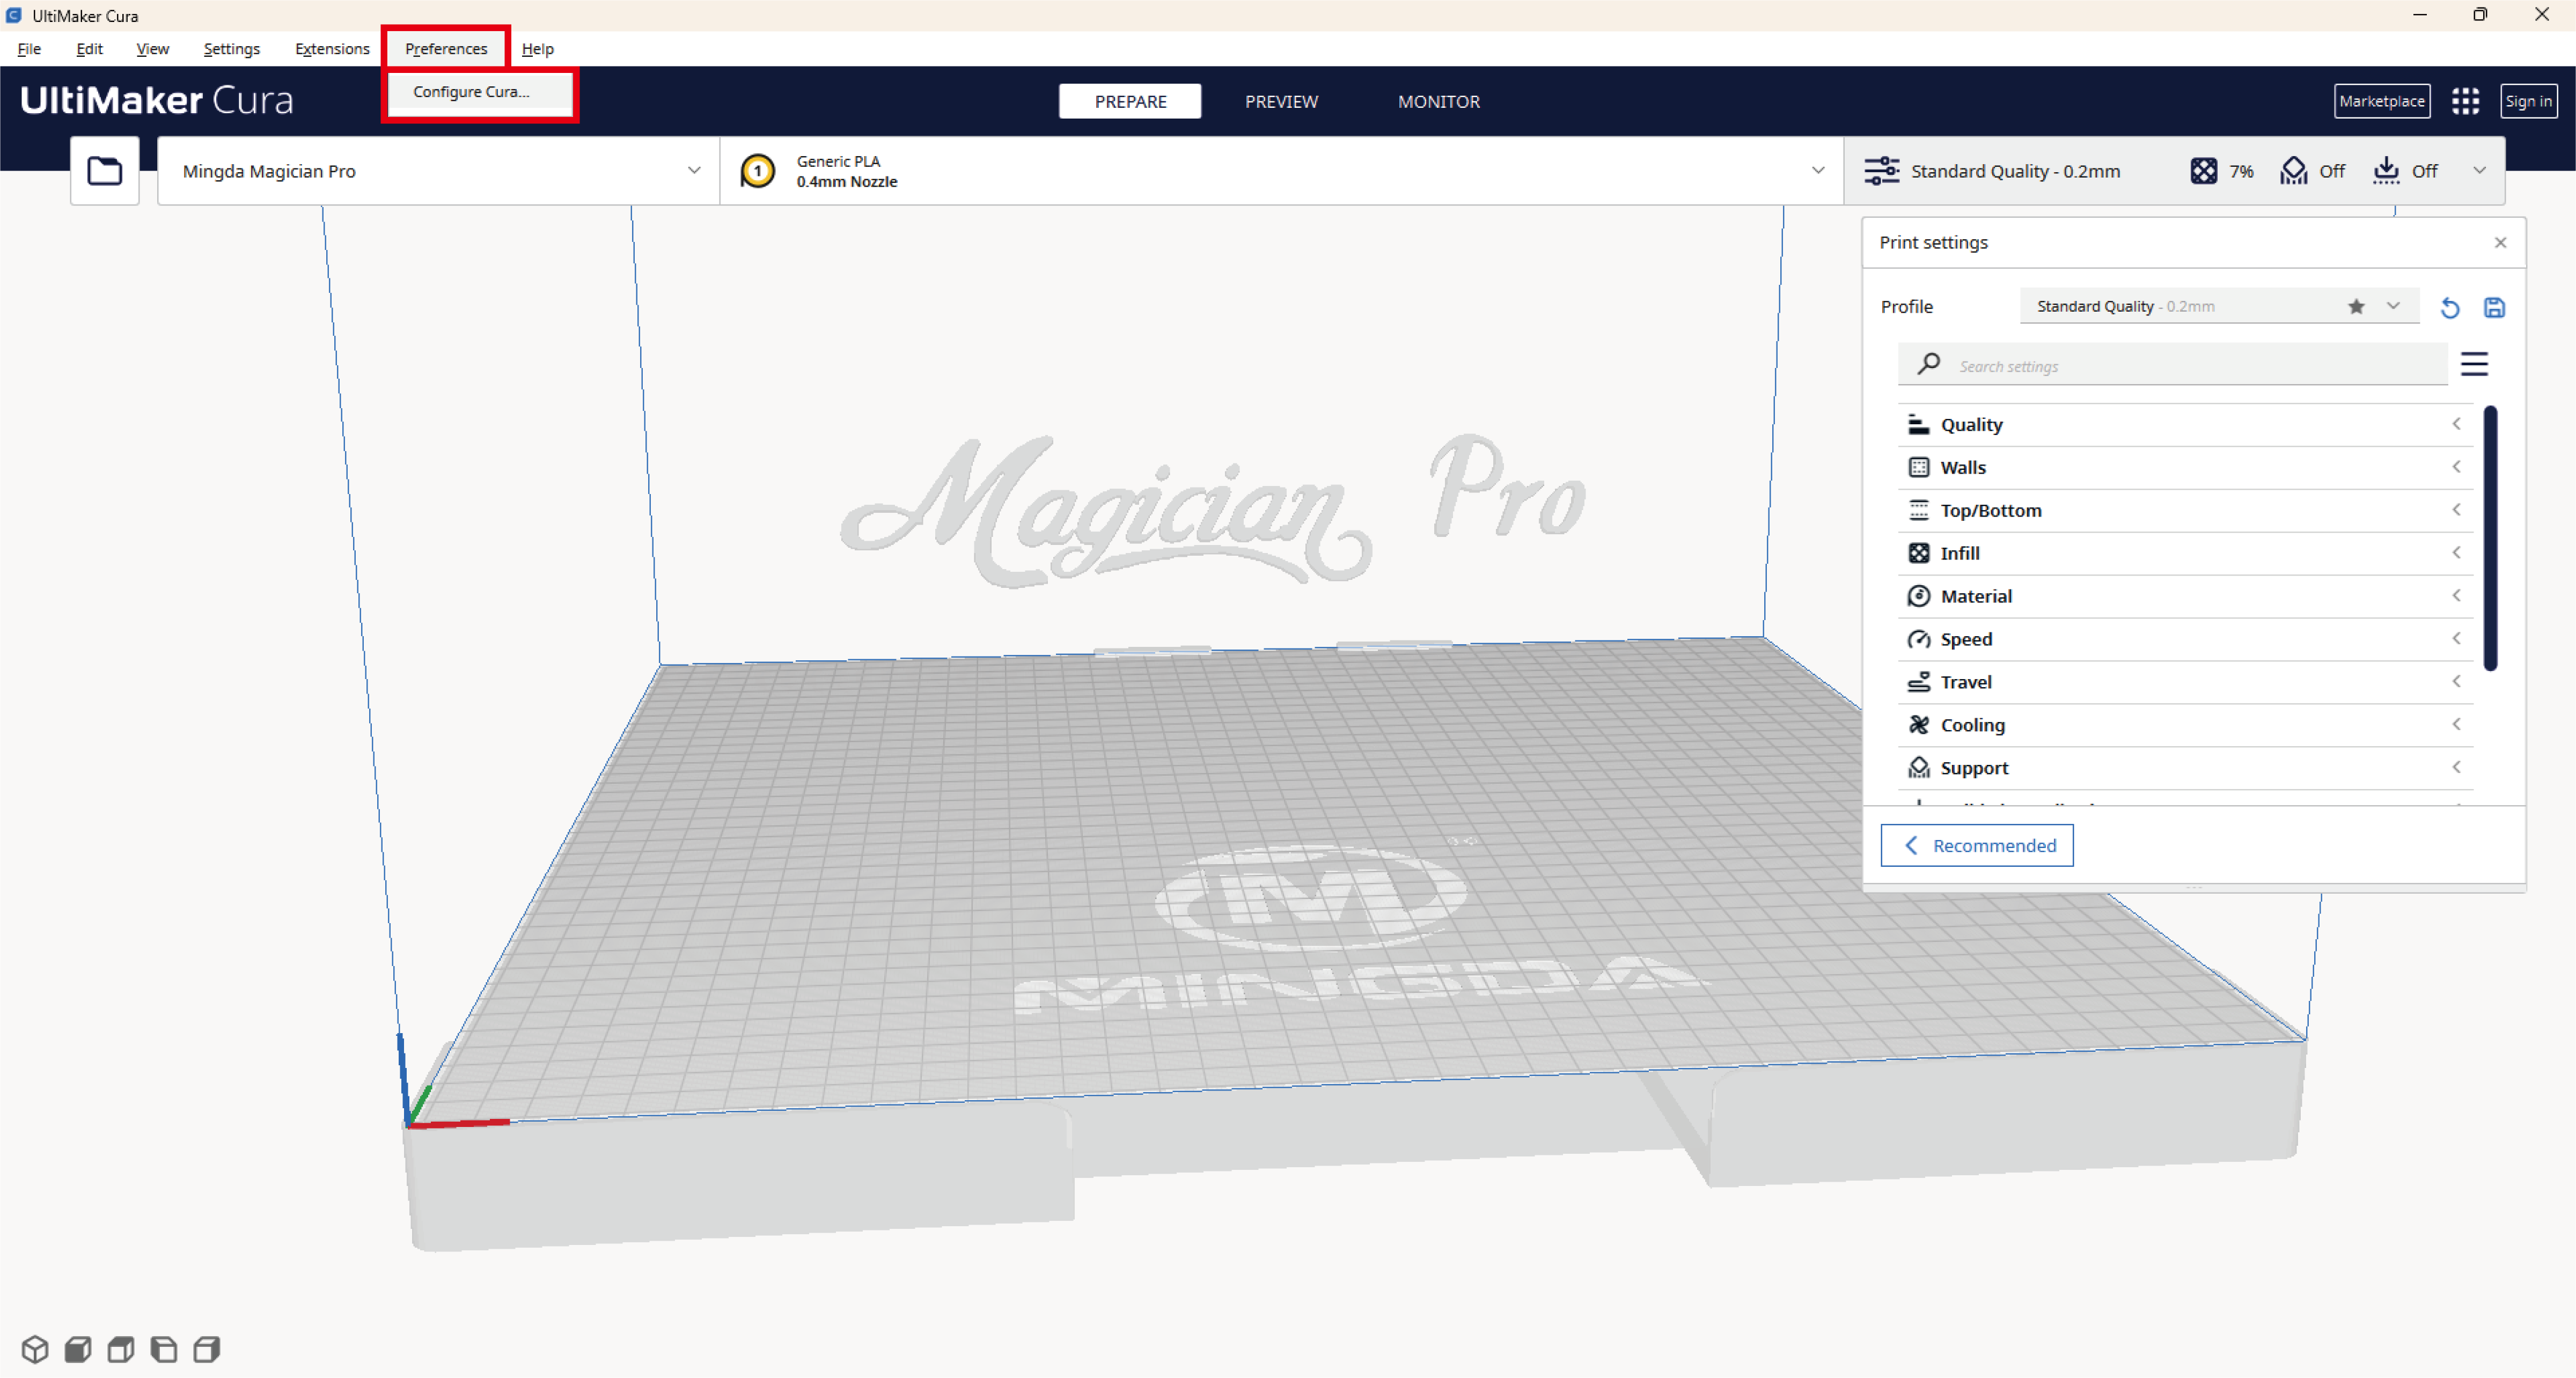This screenshot has height=1378, width=2576.
Task: Click the Support Off indicator icon
Action: 2293,171
